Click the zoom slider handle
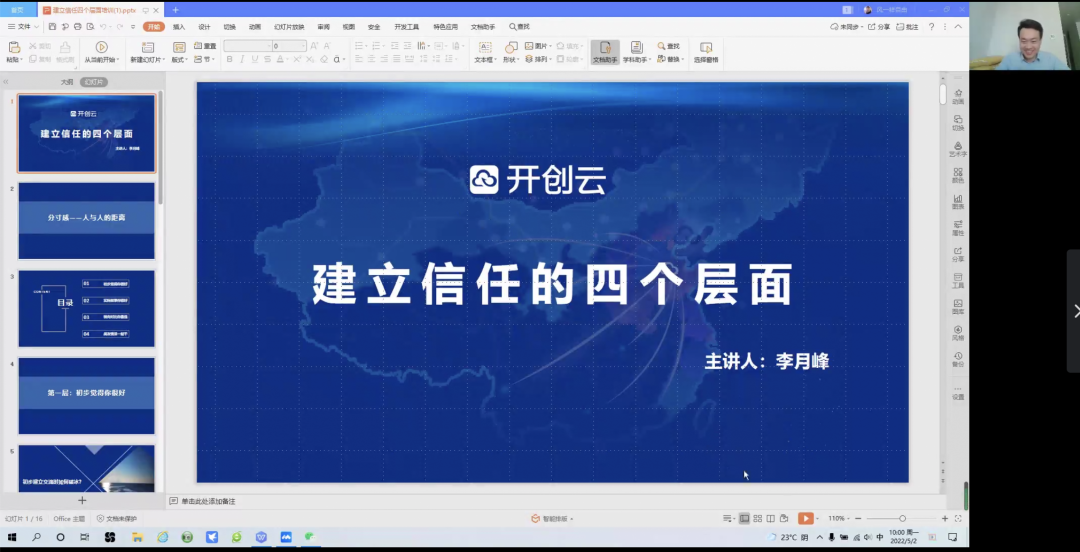 [x=902, y=518]
